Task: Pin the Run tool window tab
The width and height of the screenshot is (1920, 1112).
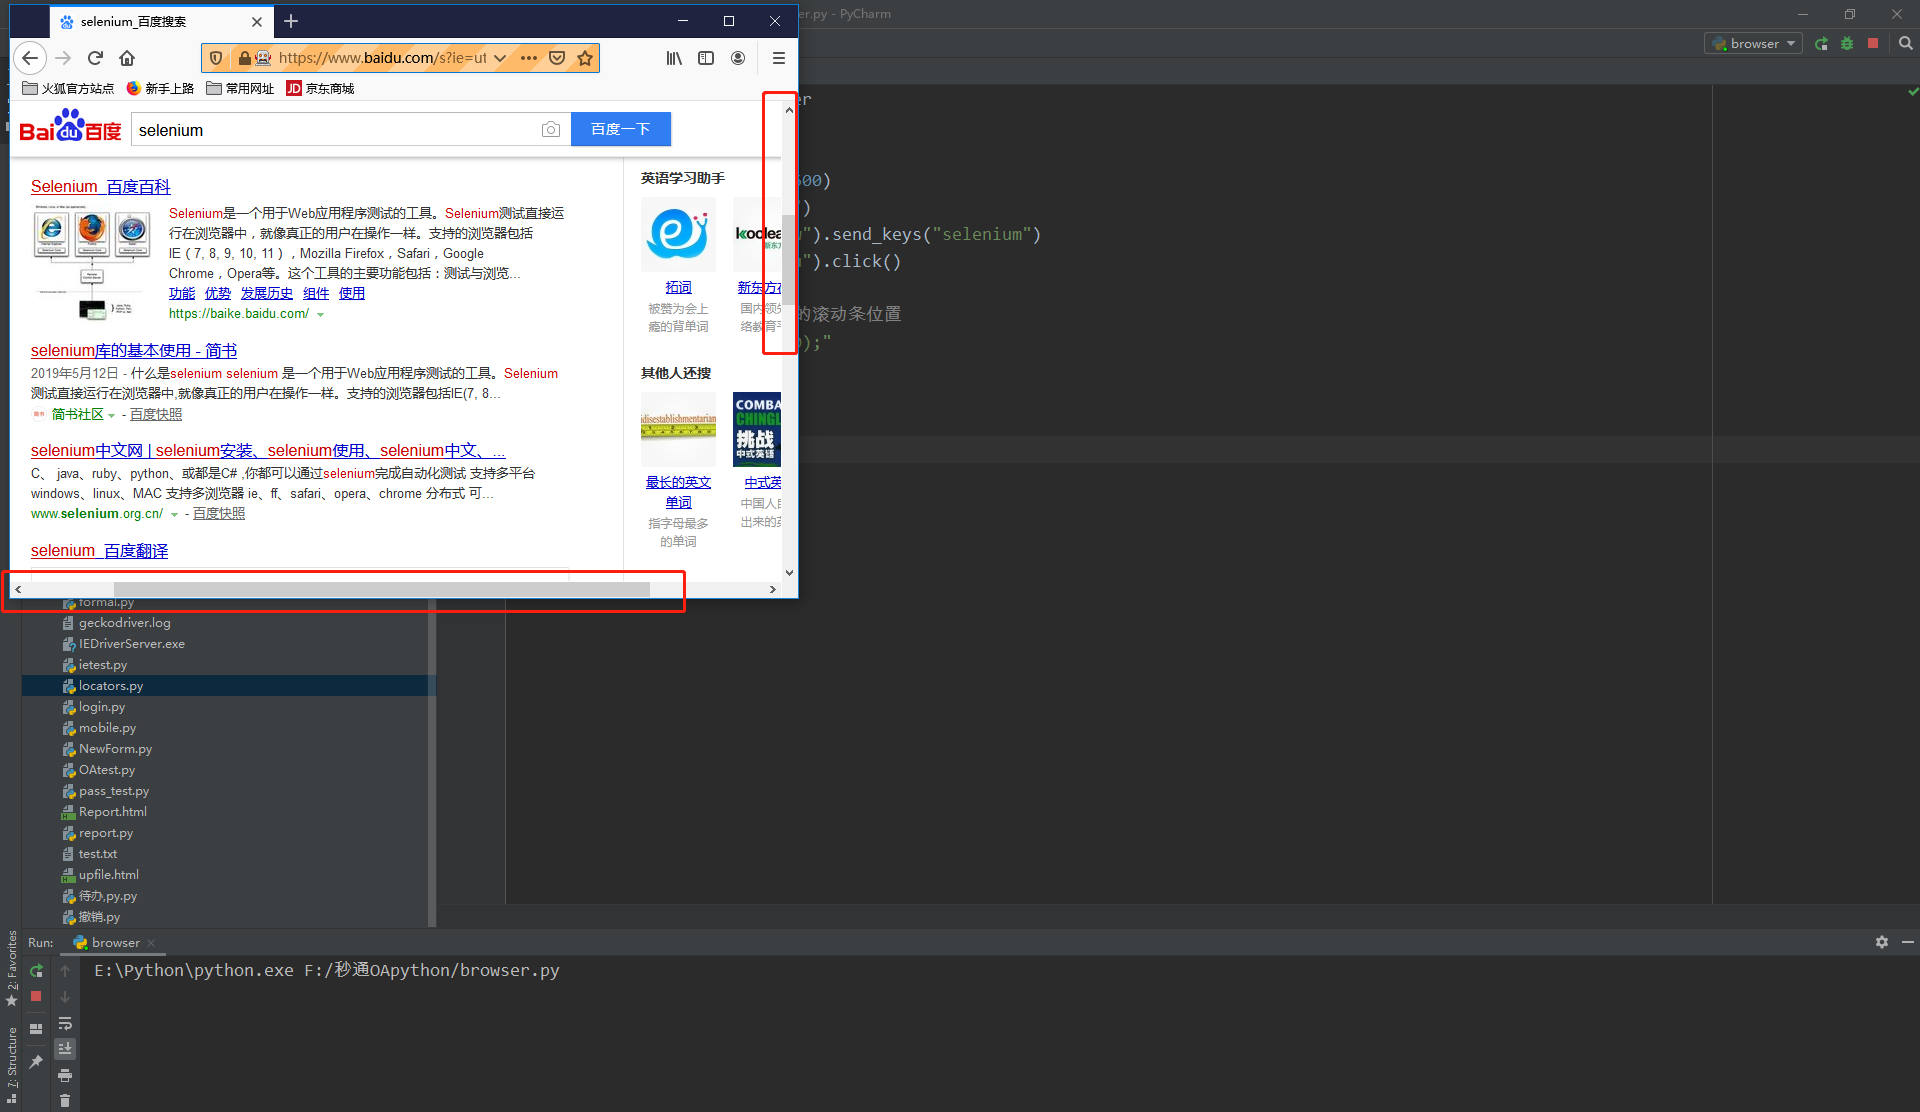Action: [36, 1060]
